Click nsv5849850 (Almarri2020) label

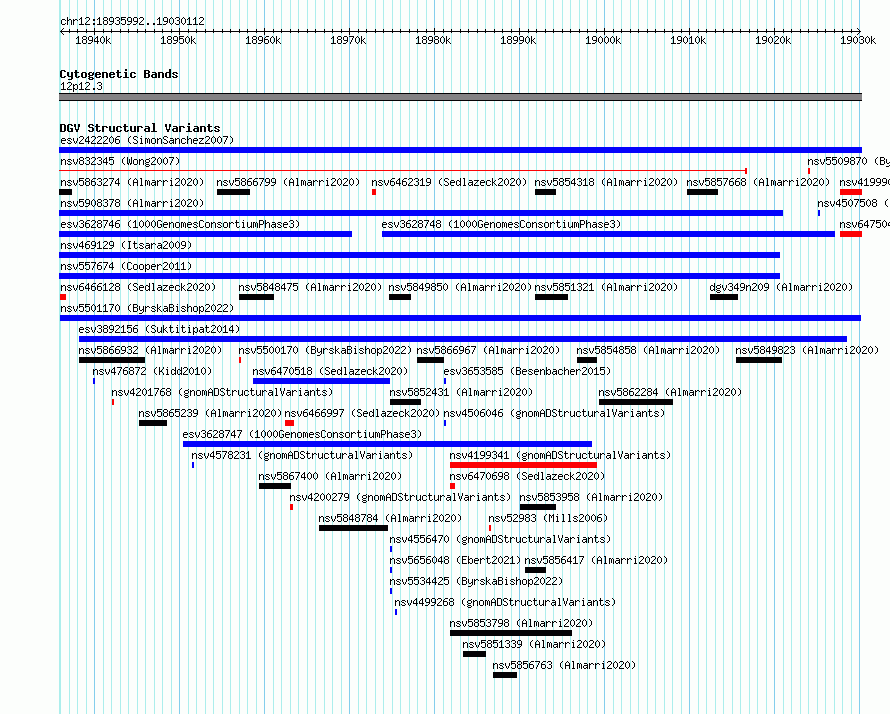point(460,287)
